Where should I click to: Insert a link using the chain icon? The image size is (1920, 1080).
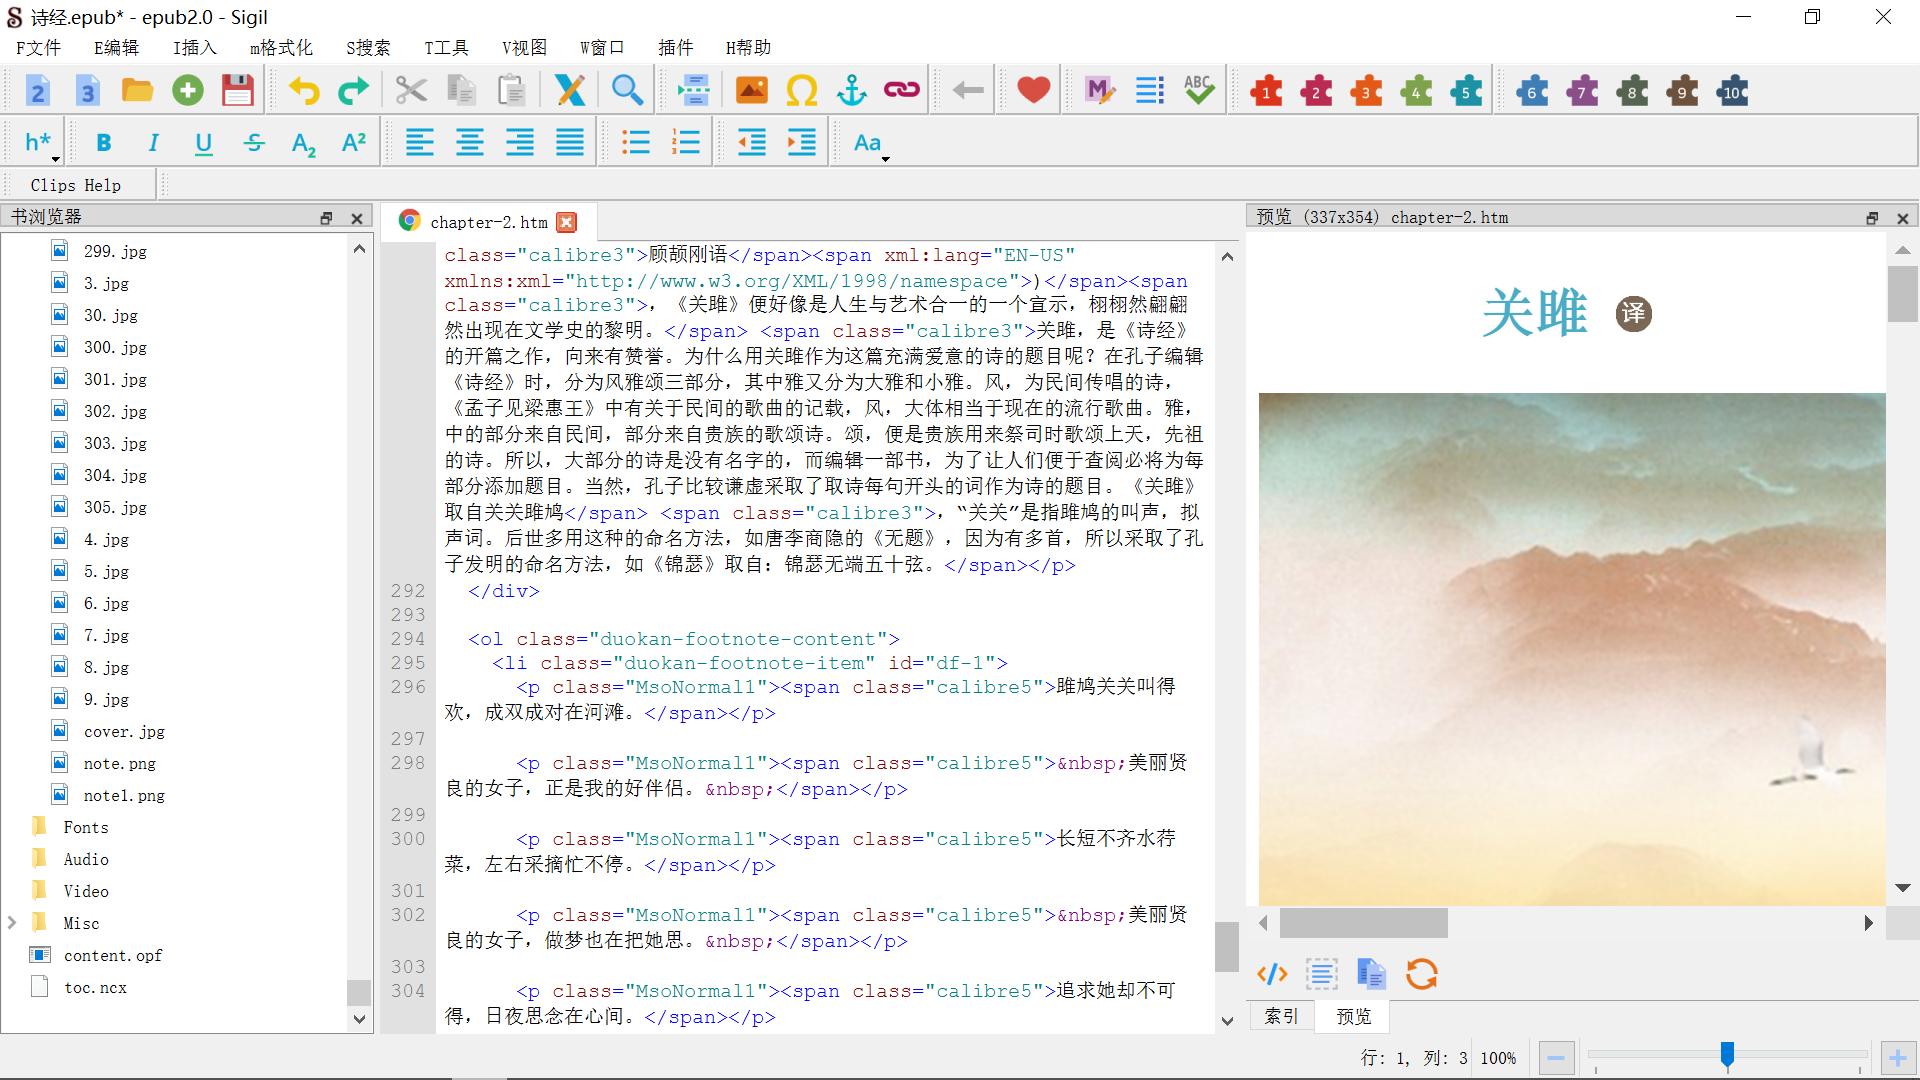coord(900,89)
